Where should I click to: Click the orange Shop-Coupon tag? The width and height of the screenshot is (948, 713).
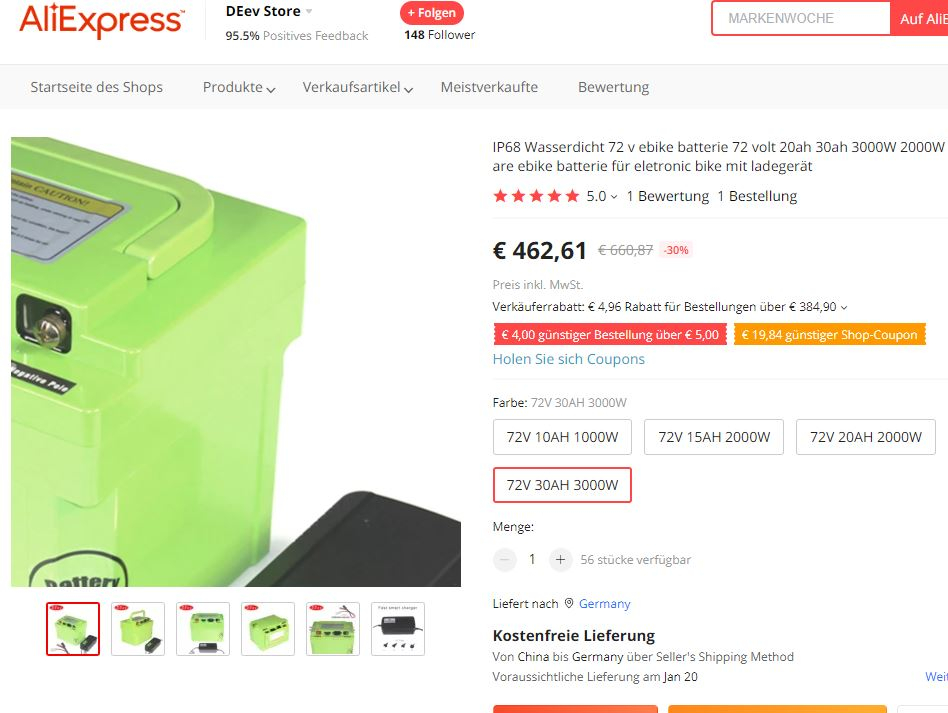point(830,334)
